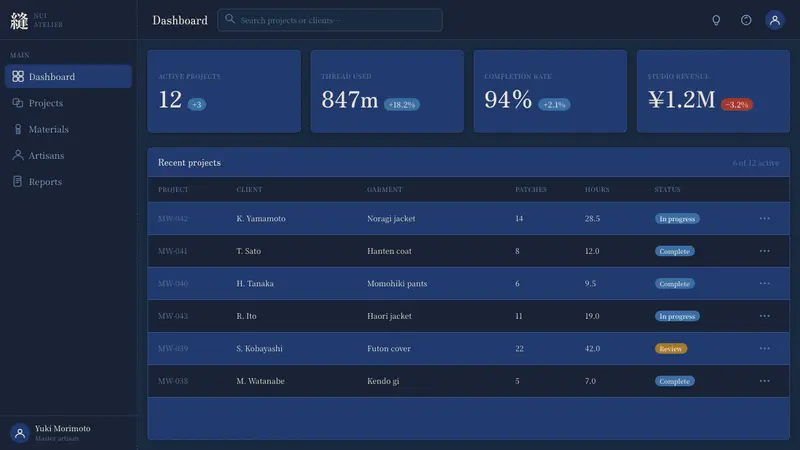The image size is (800, 450).
Task: Click the Artisans person icon
Action: tap(18, 155)
